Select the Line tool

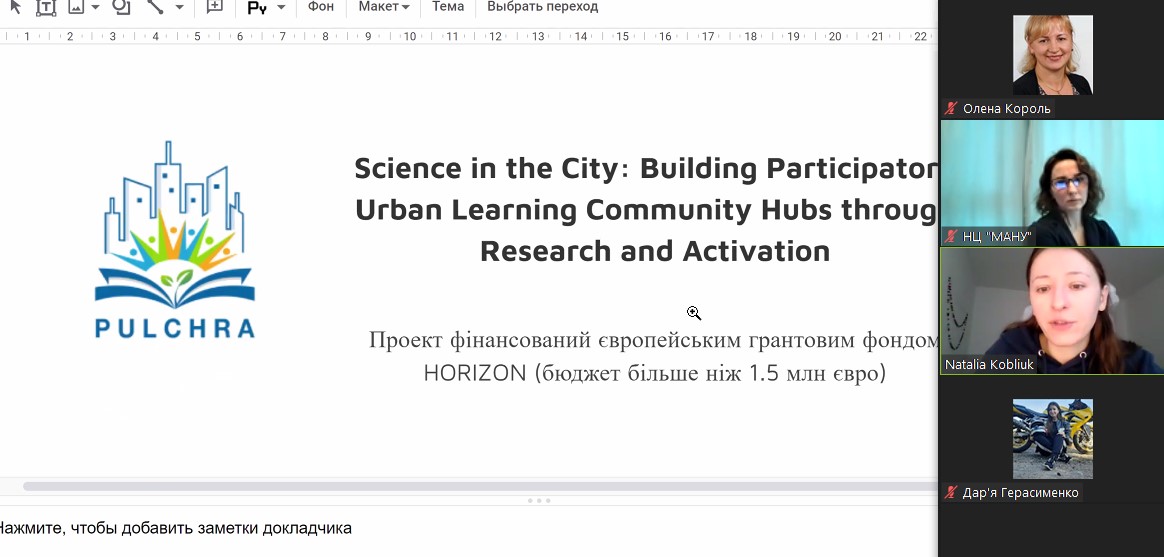155,7
